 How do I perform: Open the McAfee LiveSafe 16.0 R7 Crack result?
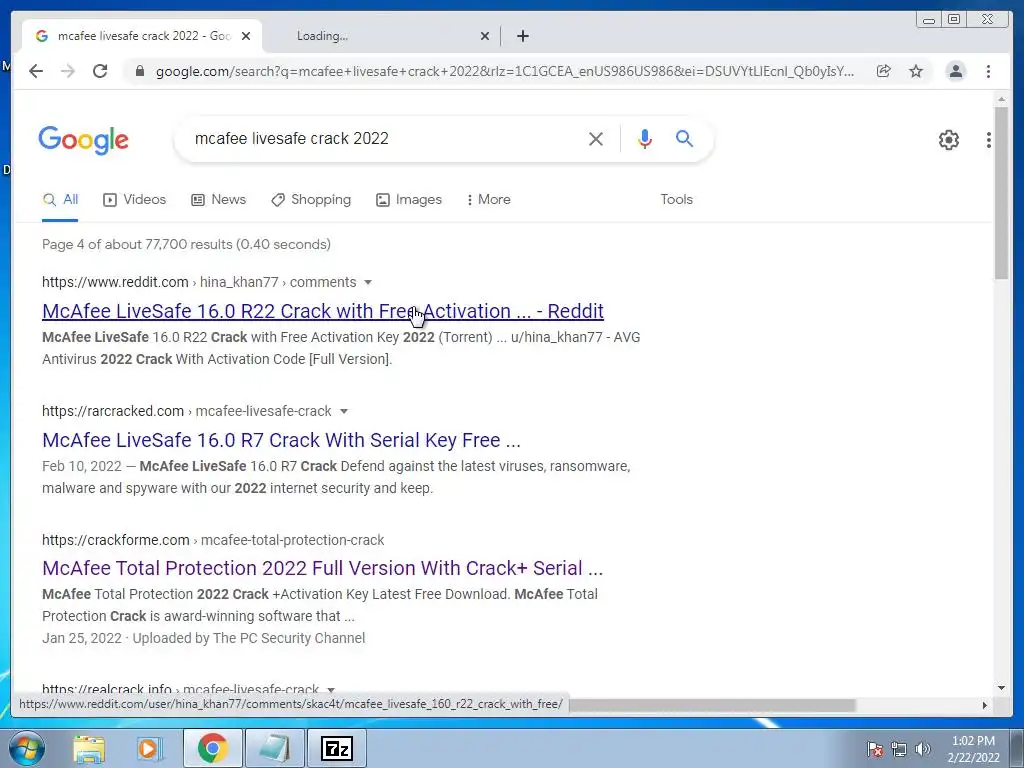[281, 440]
